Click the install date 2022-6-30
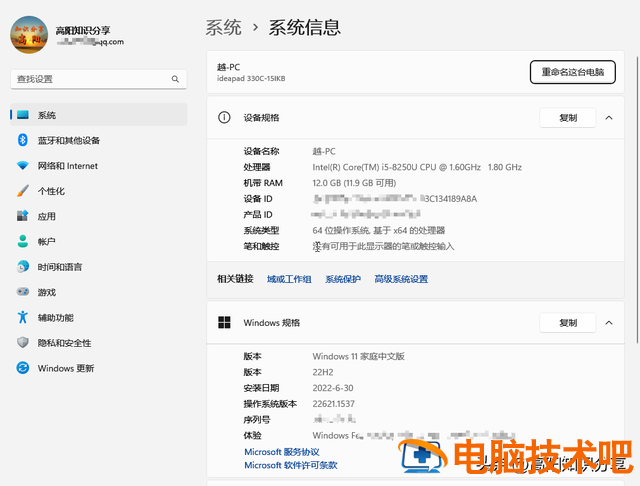This screenshot has height=486, width=640. click(x=333, y=388)
